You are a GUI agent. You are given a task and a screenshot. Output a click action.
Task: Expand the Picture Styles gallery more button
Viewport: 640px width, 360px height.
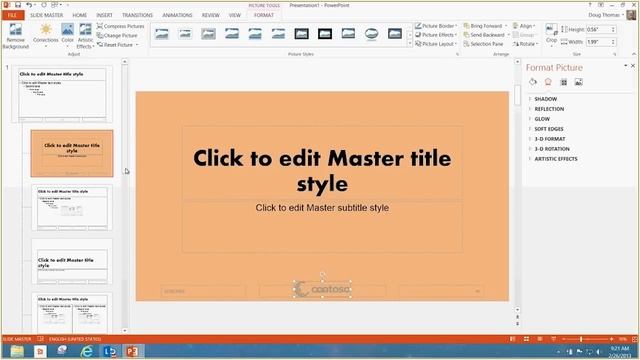click(x=409, y=44)
